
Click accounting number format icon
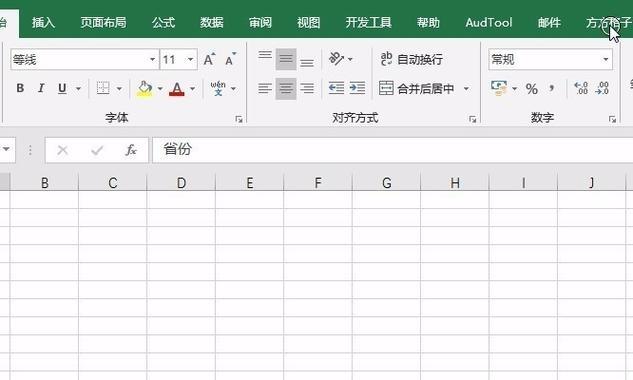pyautogui.click(x=499, y=88)
